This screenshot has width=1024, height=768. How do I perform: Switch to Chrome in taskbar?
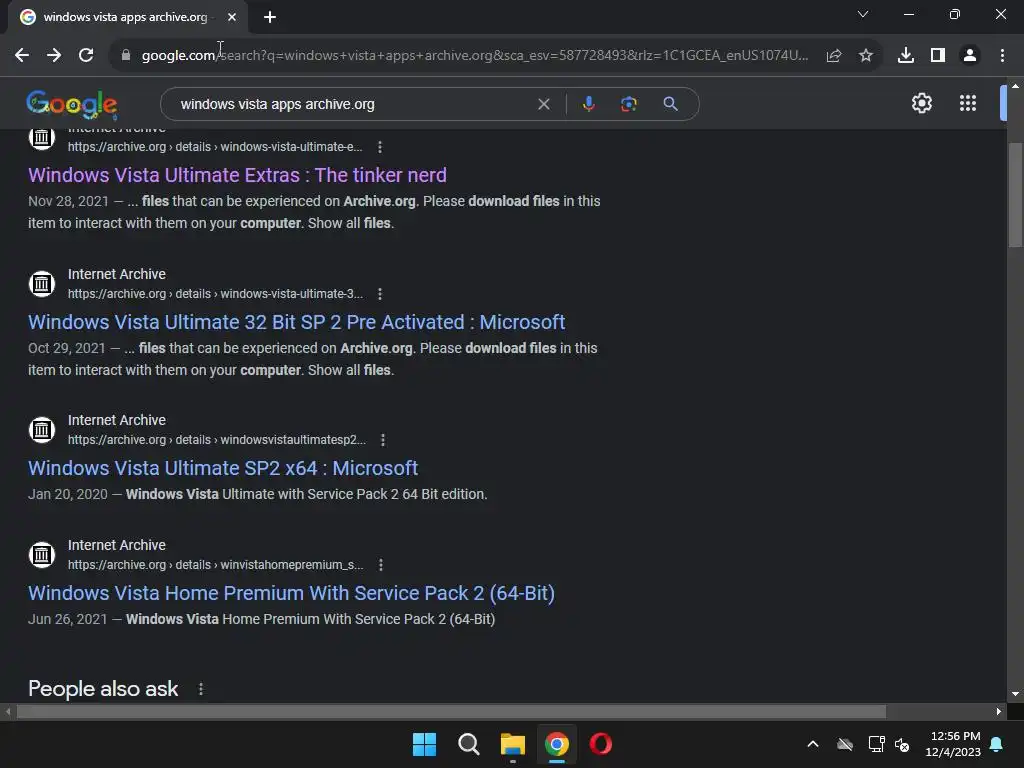[556, 744]
